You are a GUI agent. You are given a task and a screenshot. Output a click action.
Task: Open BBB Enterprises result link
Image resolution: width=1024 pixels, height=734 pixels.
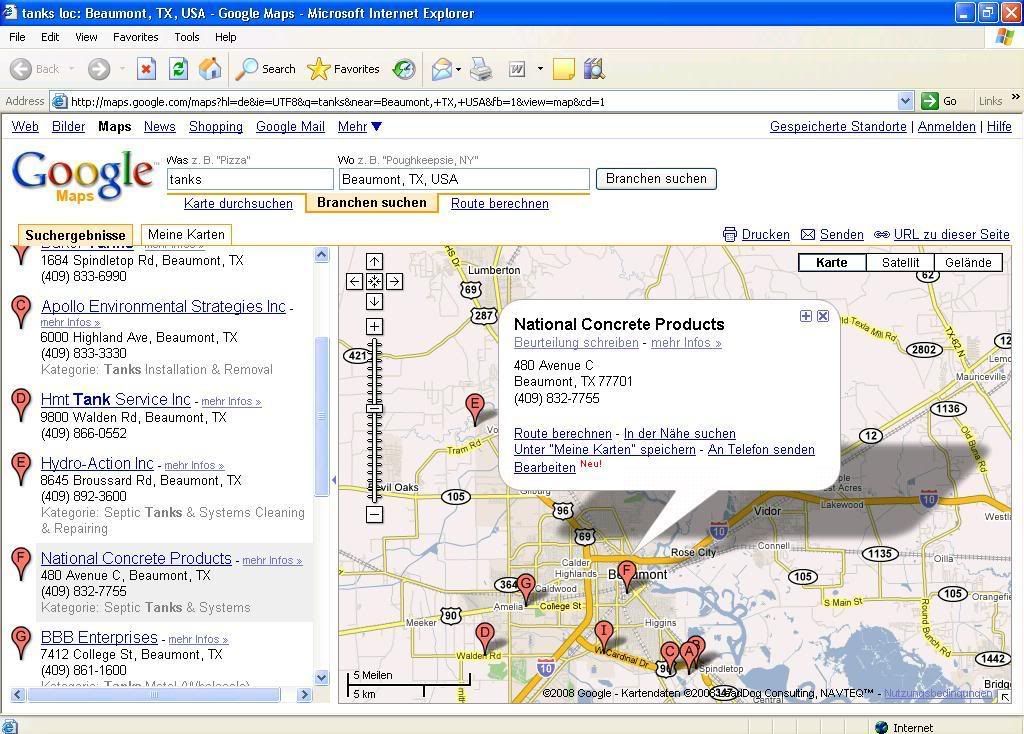click(x=99, y=637)
